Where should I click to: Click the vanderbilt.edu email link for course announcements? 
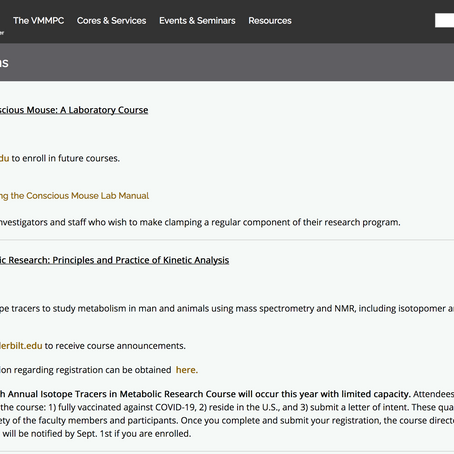21,346
